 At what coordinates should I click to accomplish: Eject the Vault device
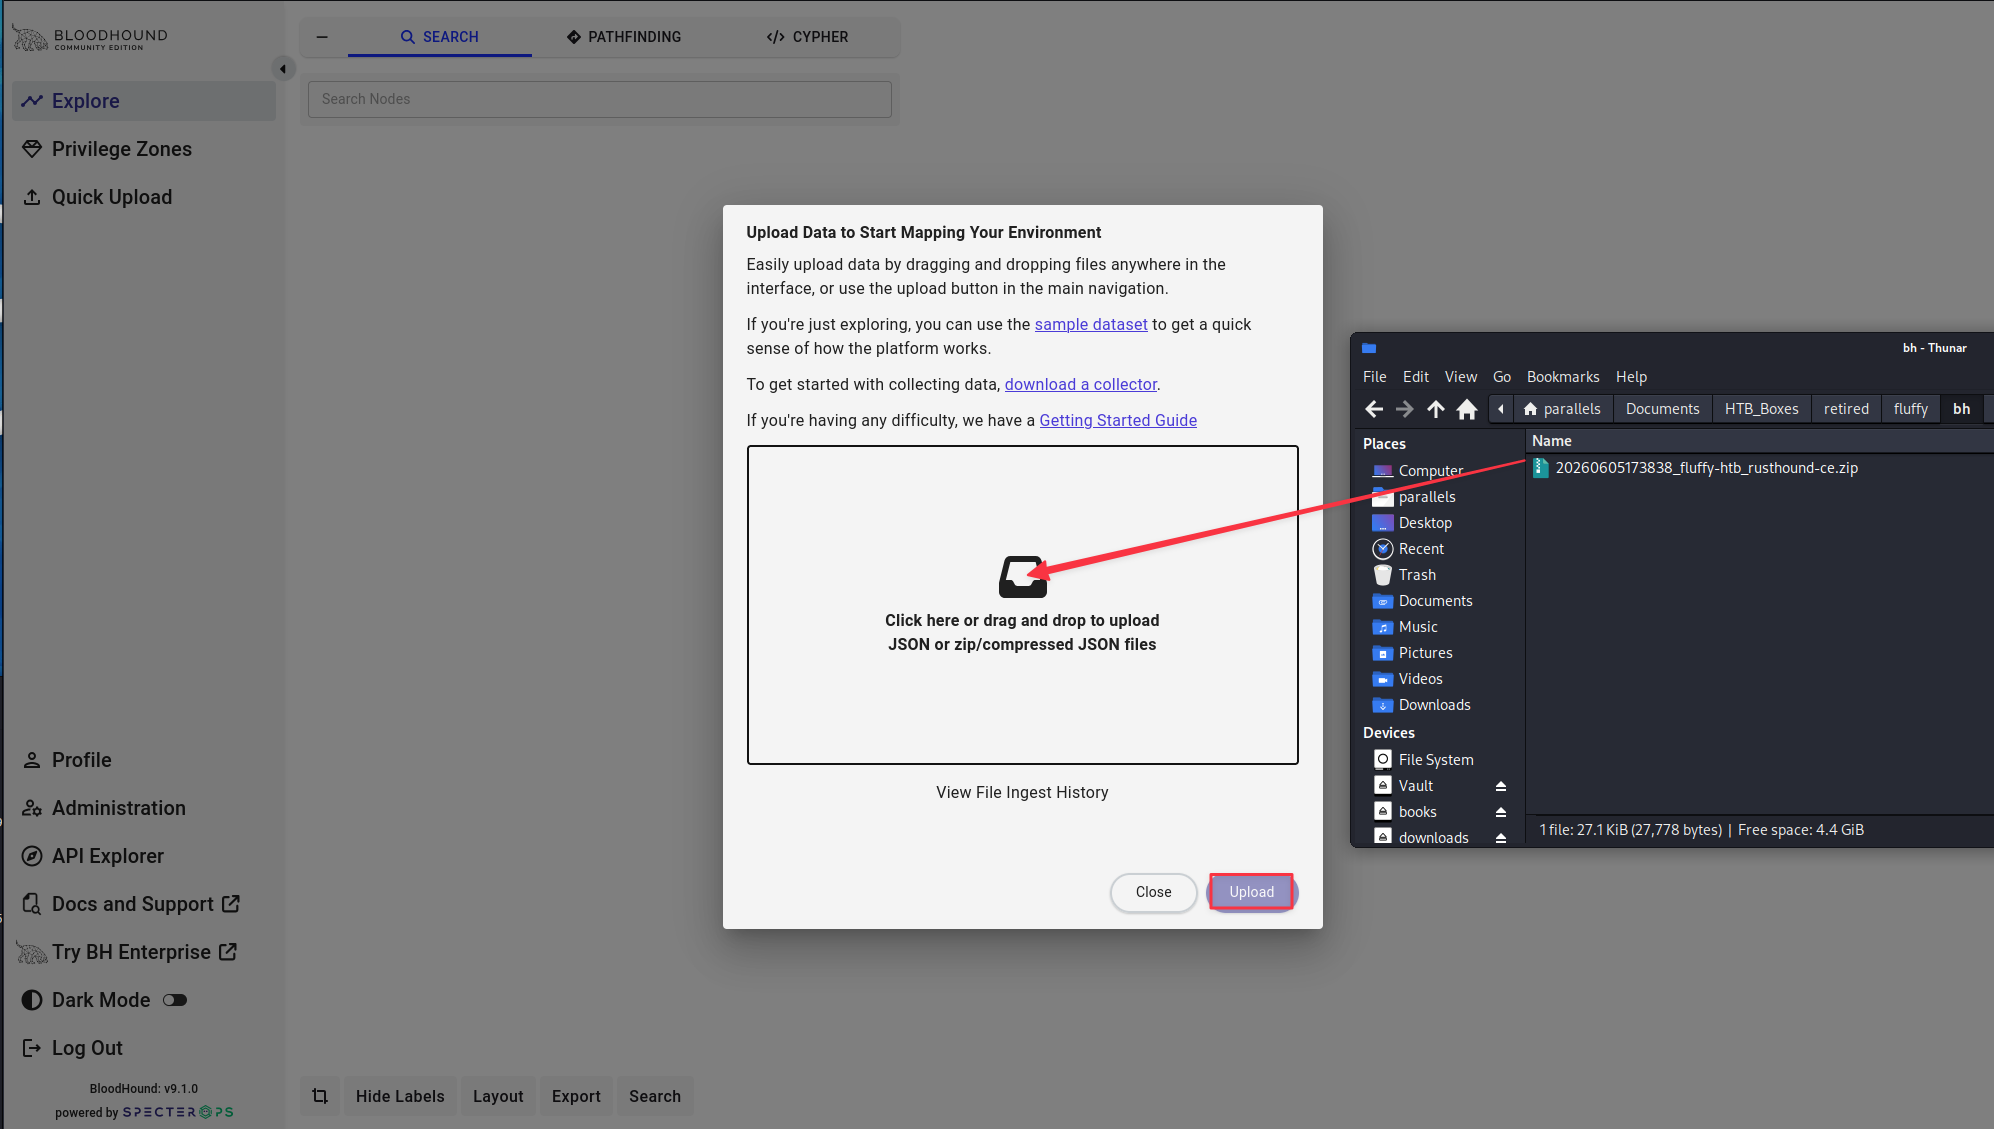(x=1501, y=787)
